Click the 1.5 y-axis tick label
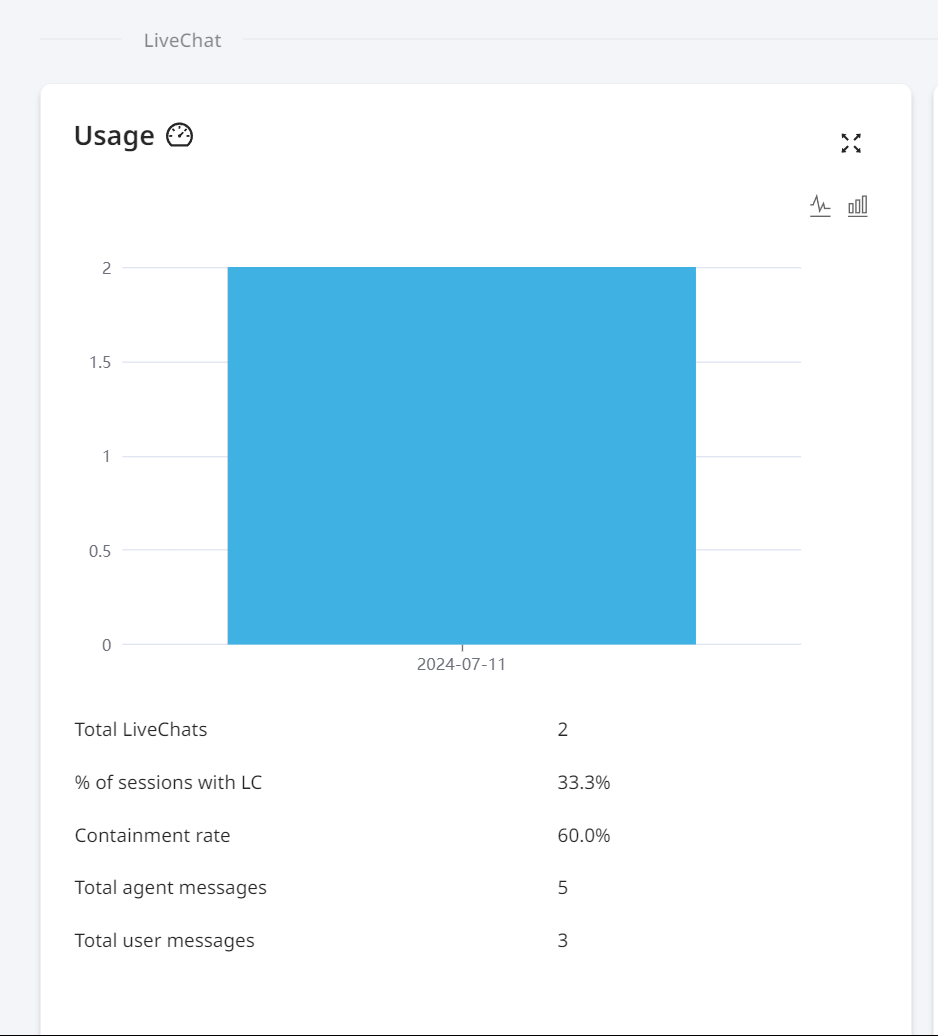This screenshot has height=1036, width=938. tap(100, 362)
